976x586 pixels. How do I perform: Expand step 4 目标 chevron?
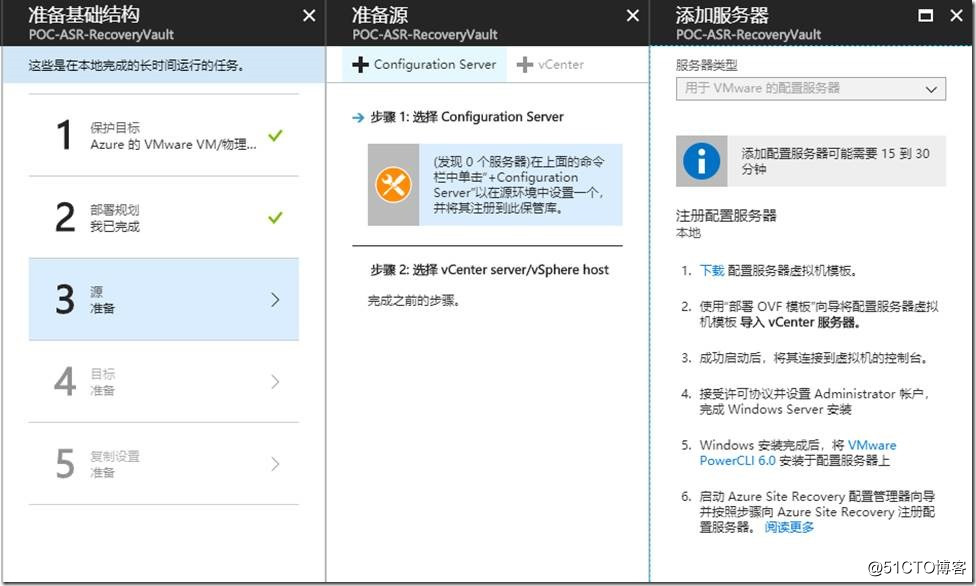(x=275, y=382)
